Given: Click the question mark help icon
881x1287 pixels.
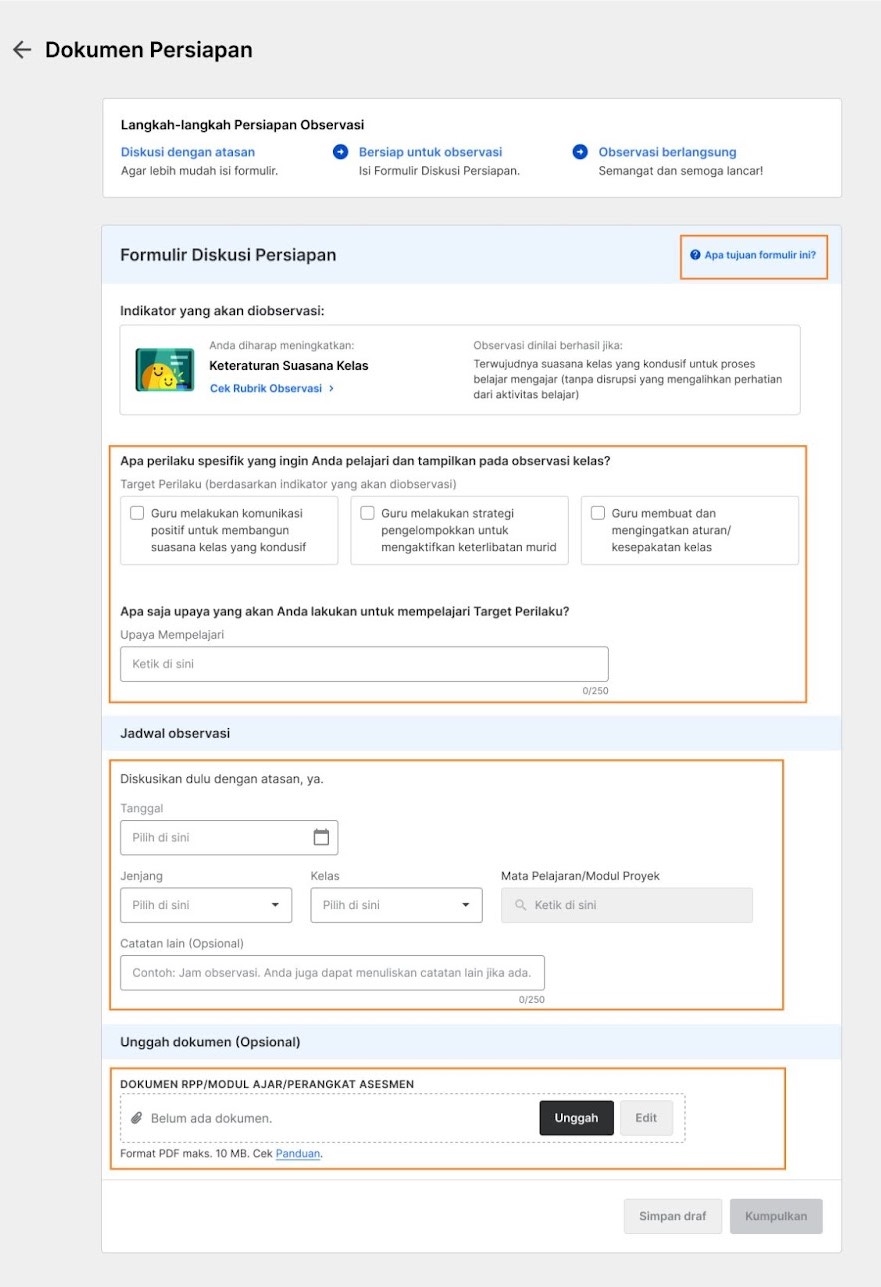Looking at the screenshot, I should [x=695, y=255].
